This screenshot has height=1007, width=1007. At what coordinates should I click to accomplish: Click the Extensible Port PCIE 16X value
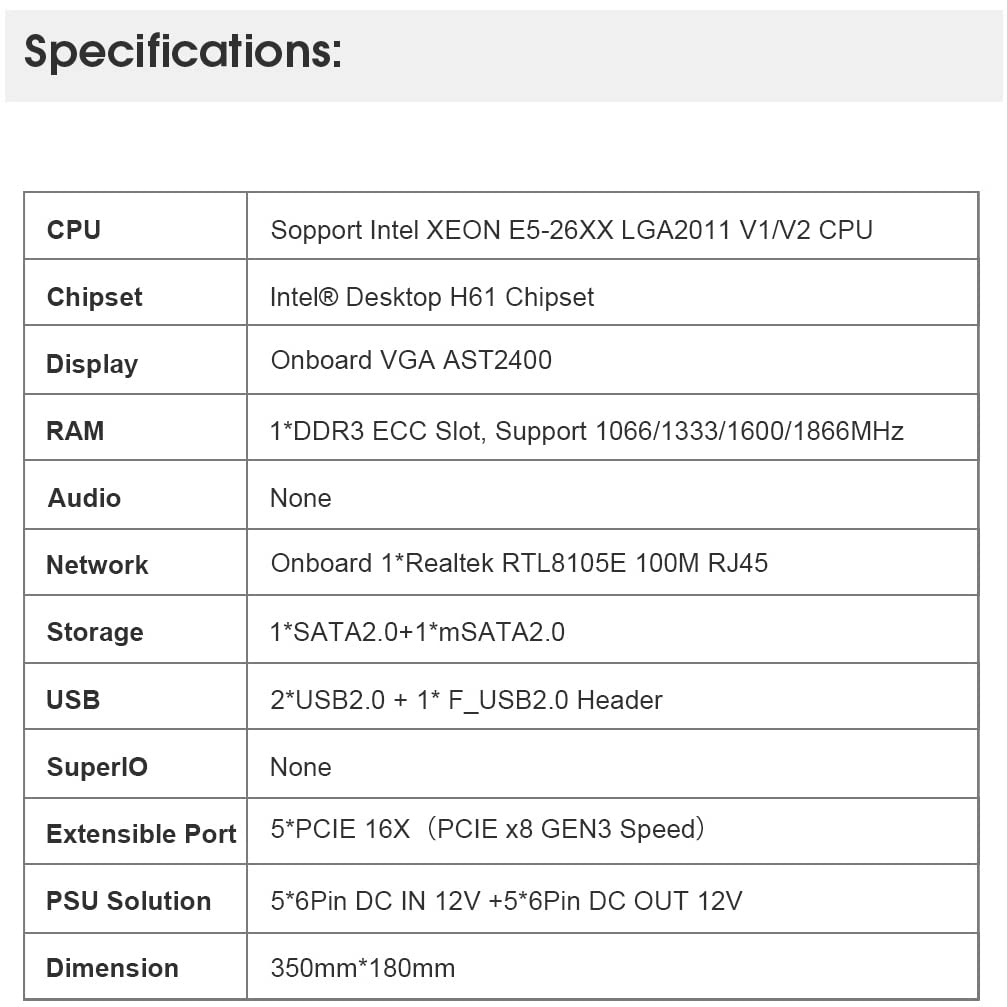coord(488,830)
